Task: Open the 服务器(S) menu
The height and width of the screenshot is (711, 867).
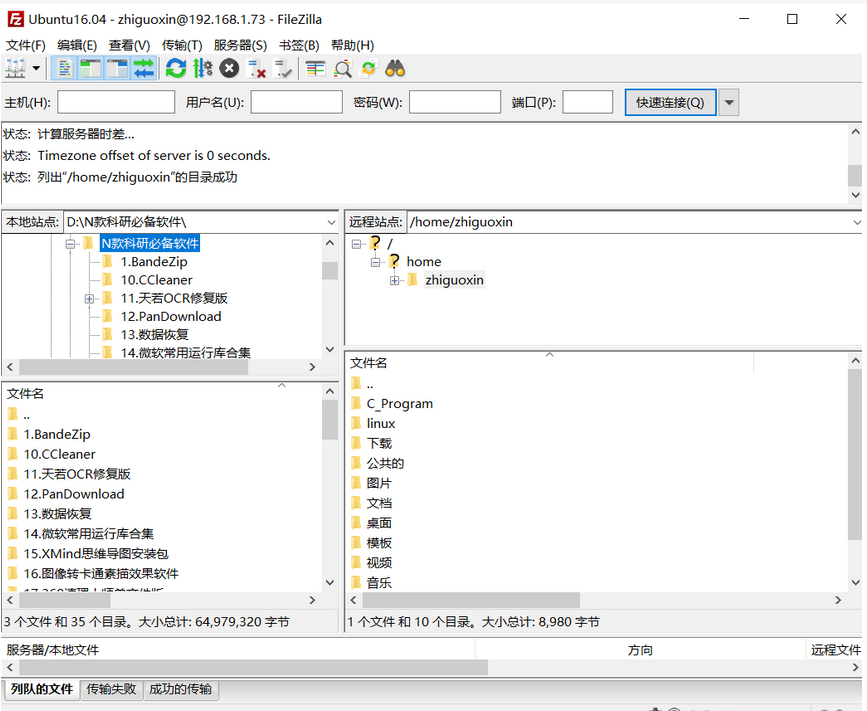Action: coord(241,45)
